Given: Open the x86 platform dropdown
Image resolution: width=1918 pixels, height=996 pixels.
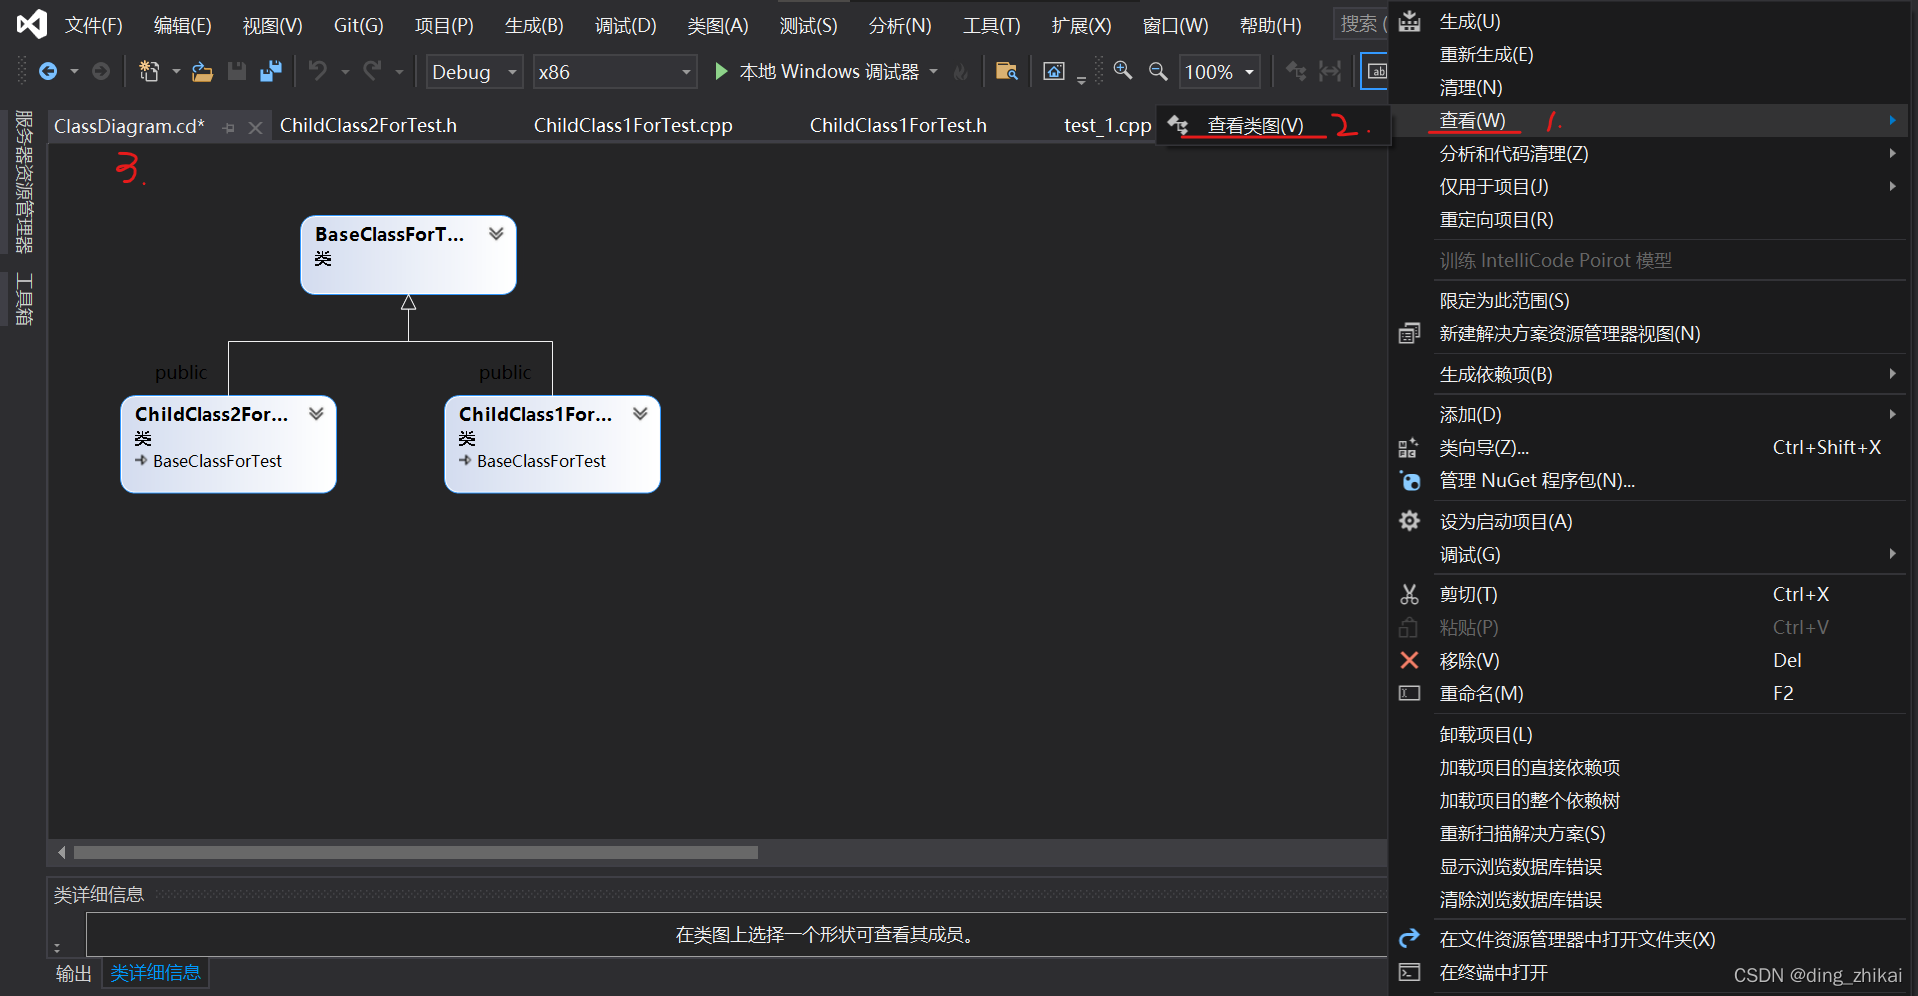Looking at the screenshot, I should pyautogui.click(x=614, y=72).
